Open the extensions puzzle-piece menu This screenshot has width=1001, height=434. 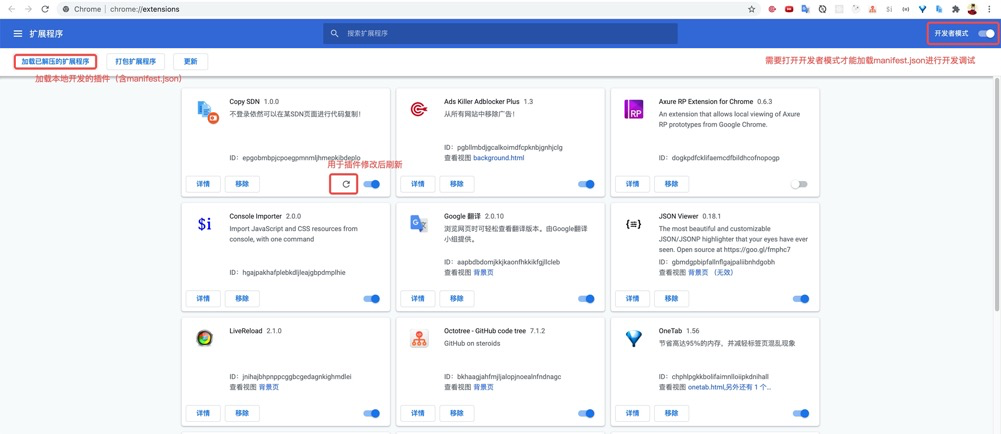click(956, 9)
